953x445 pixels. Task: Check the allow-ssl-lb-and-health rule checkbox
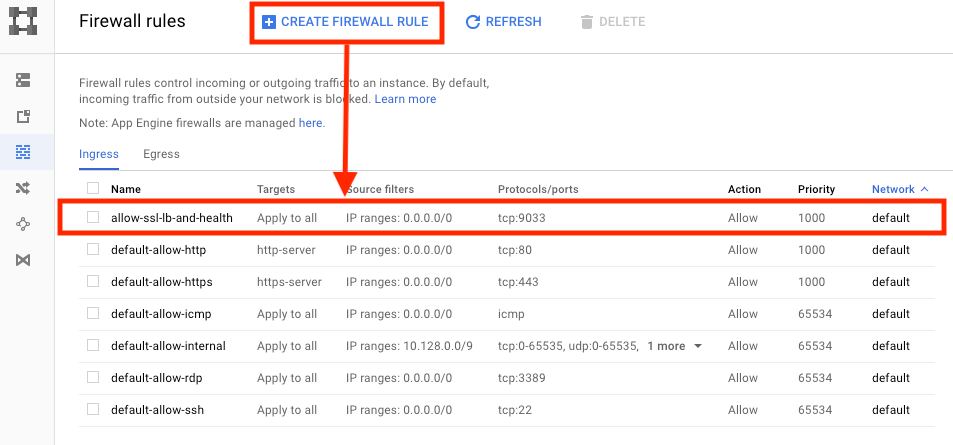93,218
